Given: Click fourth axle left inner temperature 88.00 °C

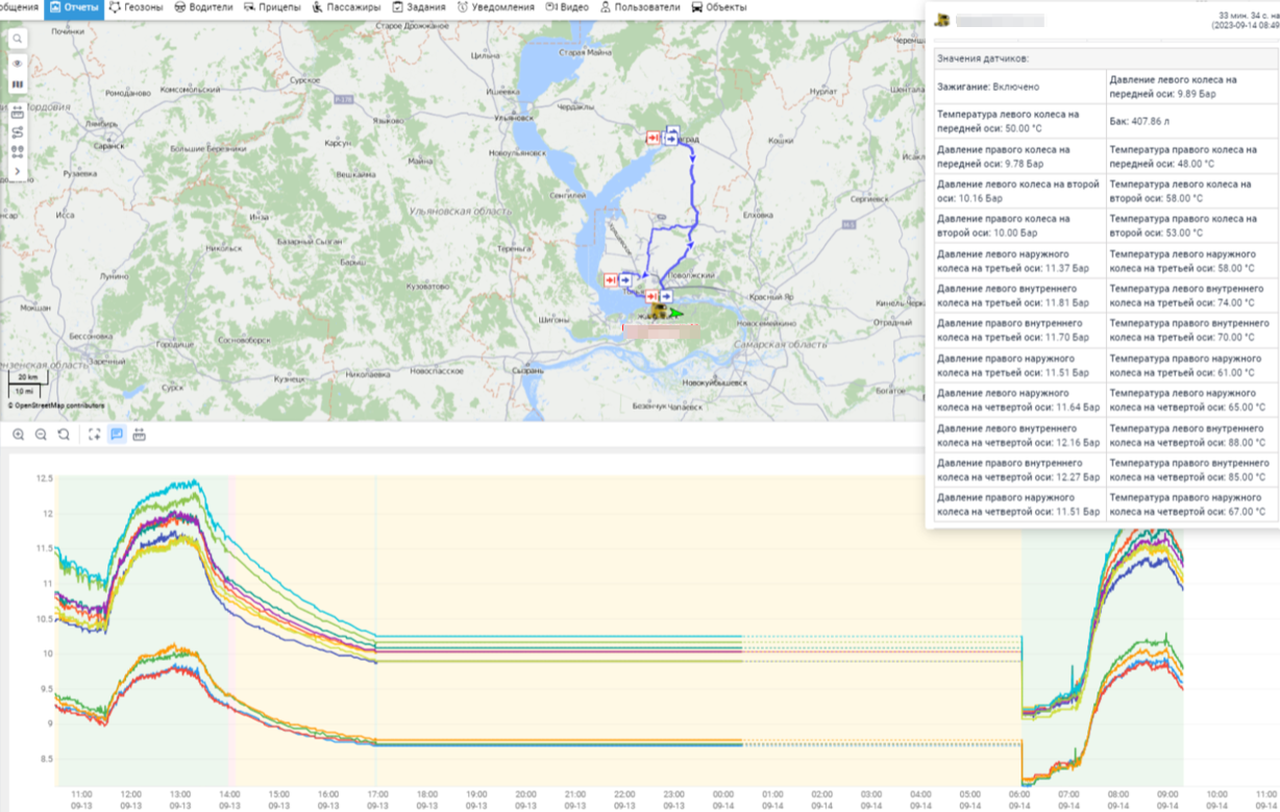Looking at the screenshot, I should tap(1190, 435).
